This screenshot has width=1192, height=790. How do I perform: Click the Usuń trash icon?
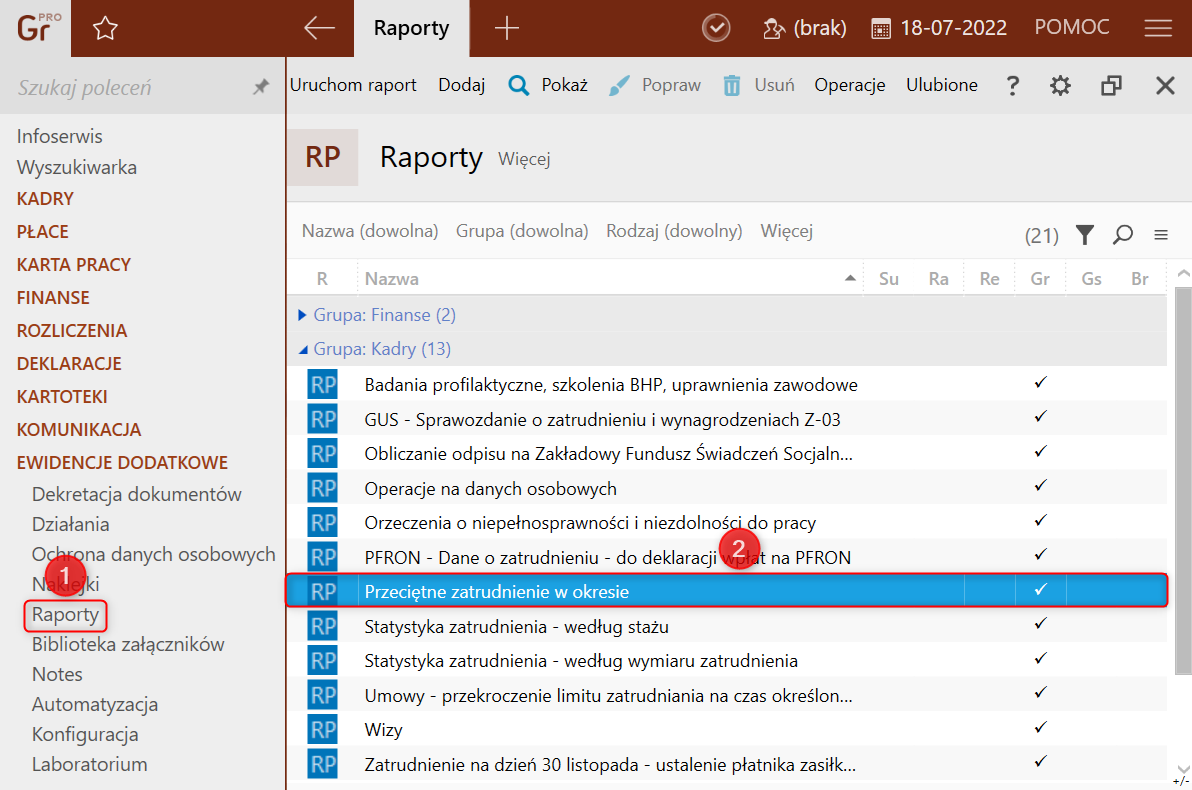(x=731, y=85)
